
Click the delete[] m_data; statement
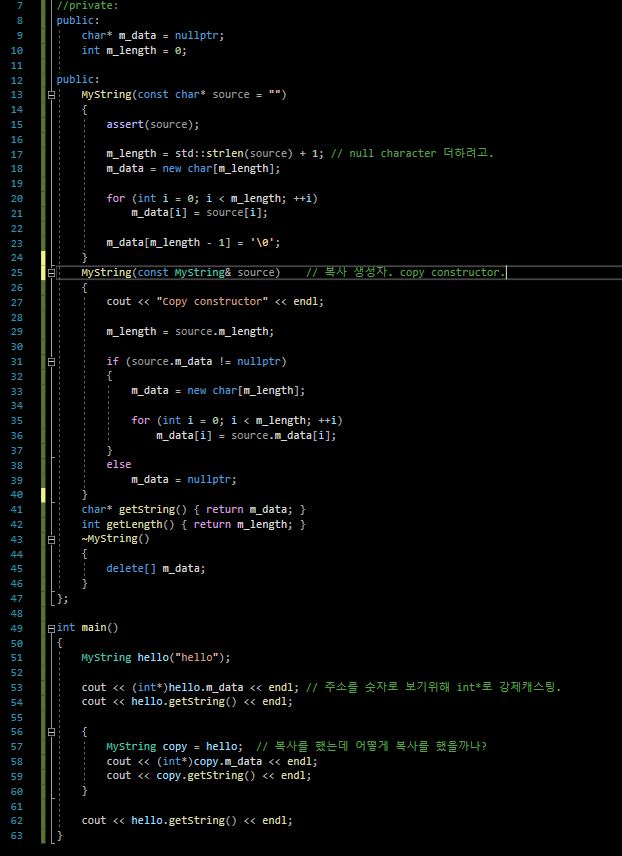tap(156, 569)
